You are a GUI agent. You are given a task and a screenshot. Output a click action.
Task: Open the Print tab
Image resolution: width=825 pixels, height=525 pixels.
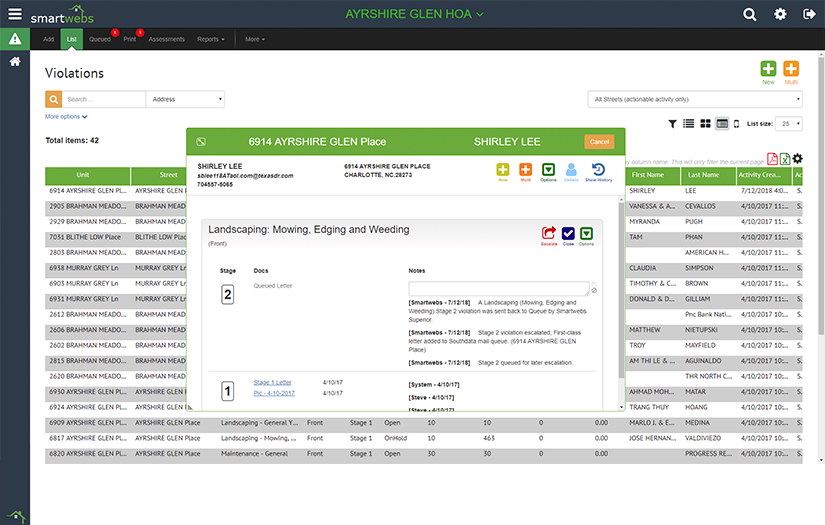[129, 39]
